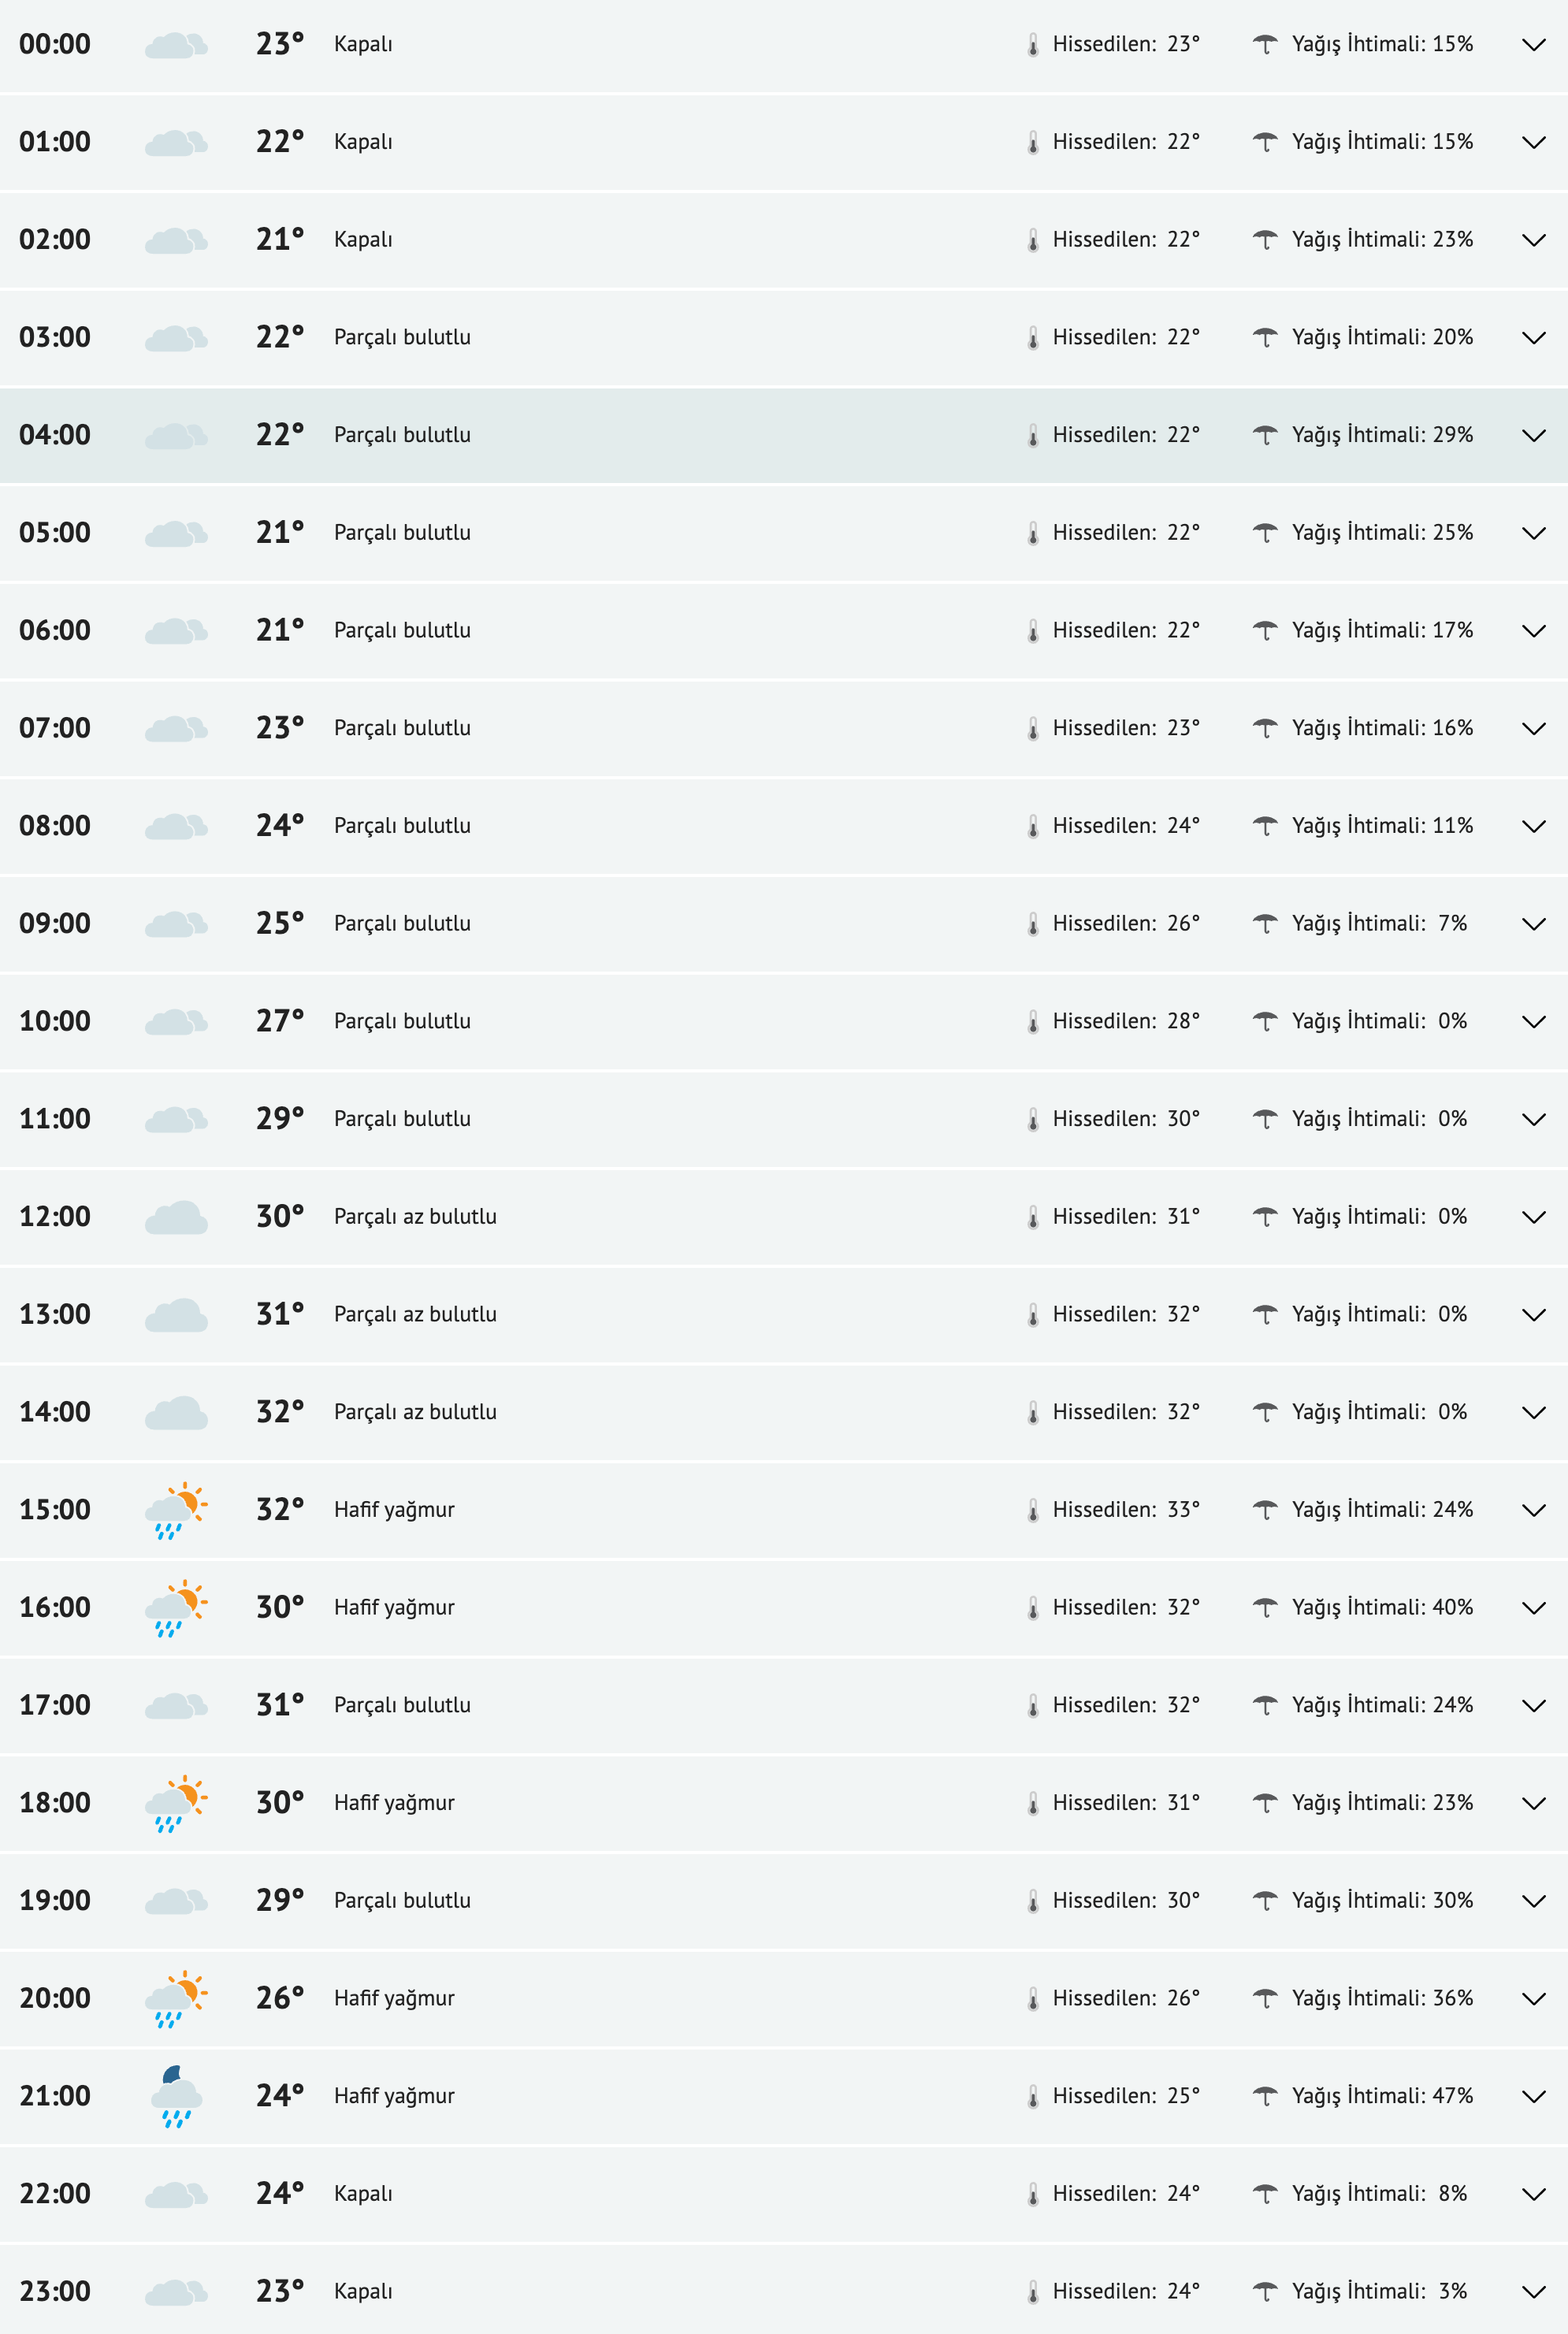Click the light rain icon at 18:00
1568x2334 pixels.
coord(176,1803)
